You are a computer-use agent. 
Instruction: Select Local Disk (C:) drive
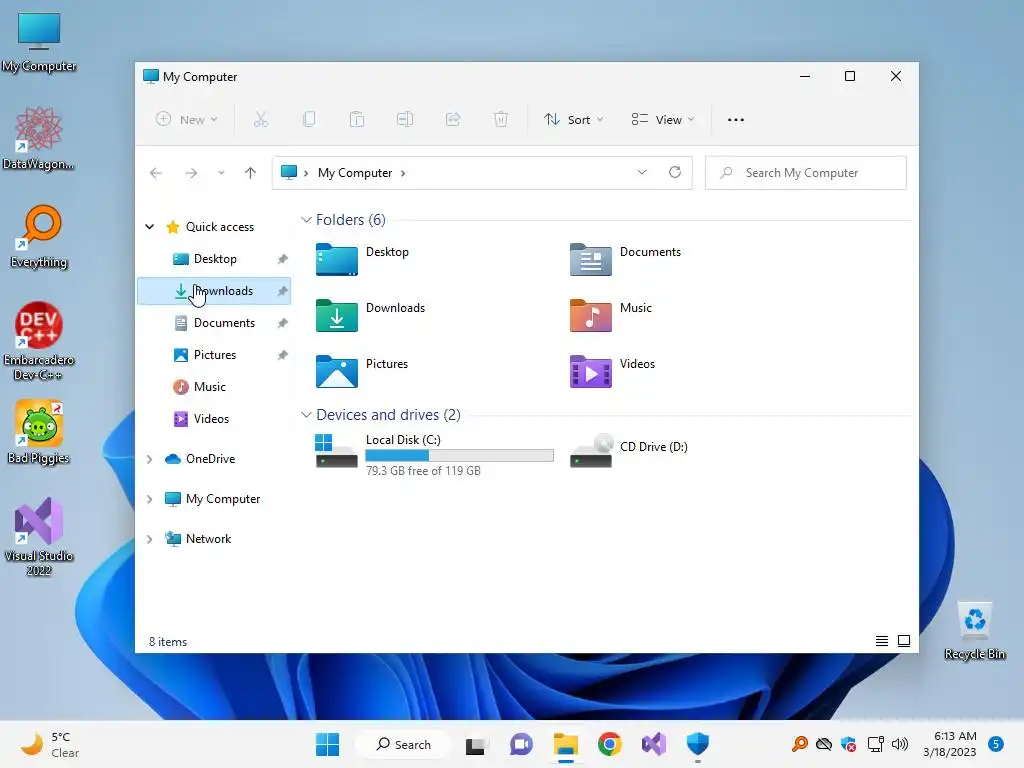[434, 453]
